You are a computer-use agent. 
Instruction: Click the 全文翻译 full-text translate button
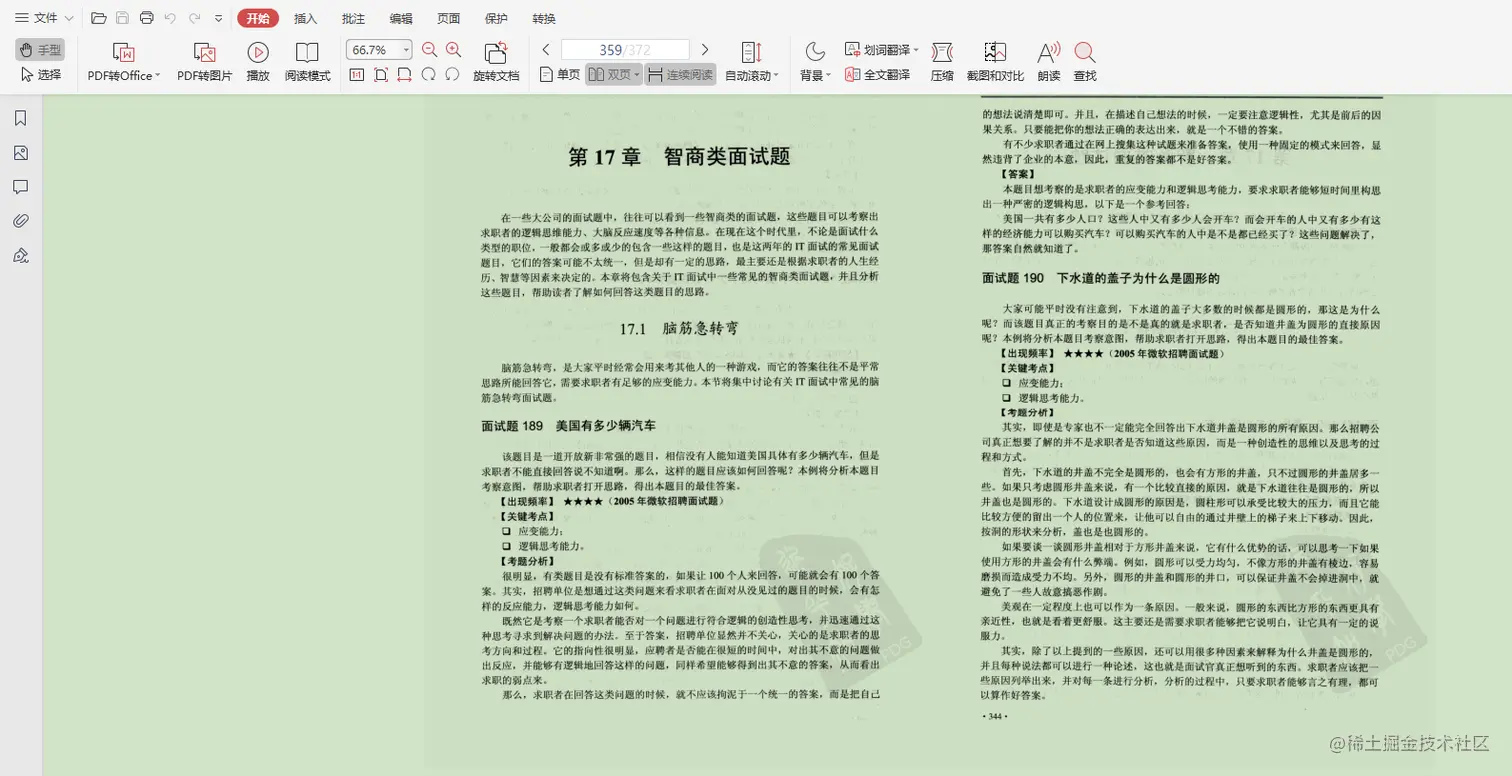[884, 74]
